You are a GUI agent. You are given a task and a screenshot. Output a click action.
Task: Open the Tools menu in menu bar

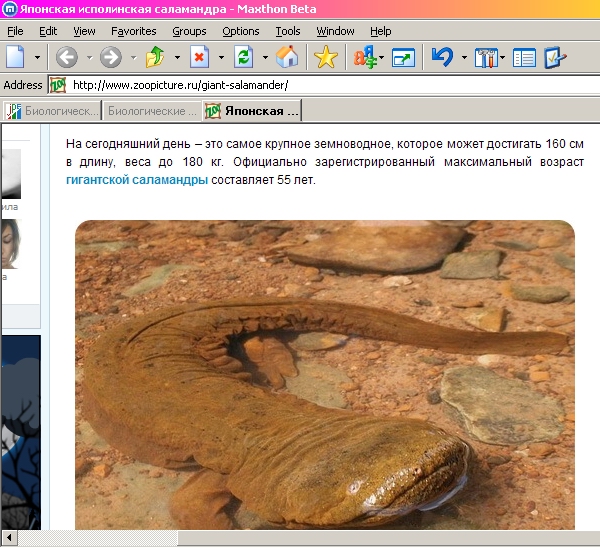point(287,31)
